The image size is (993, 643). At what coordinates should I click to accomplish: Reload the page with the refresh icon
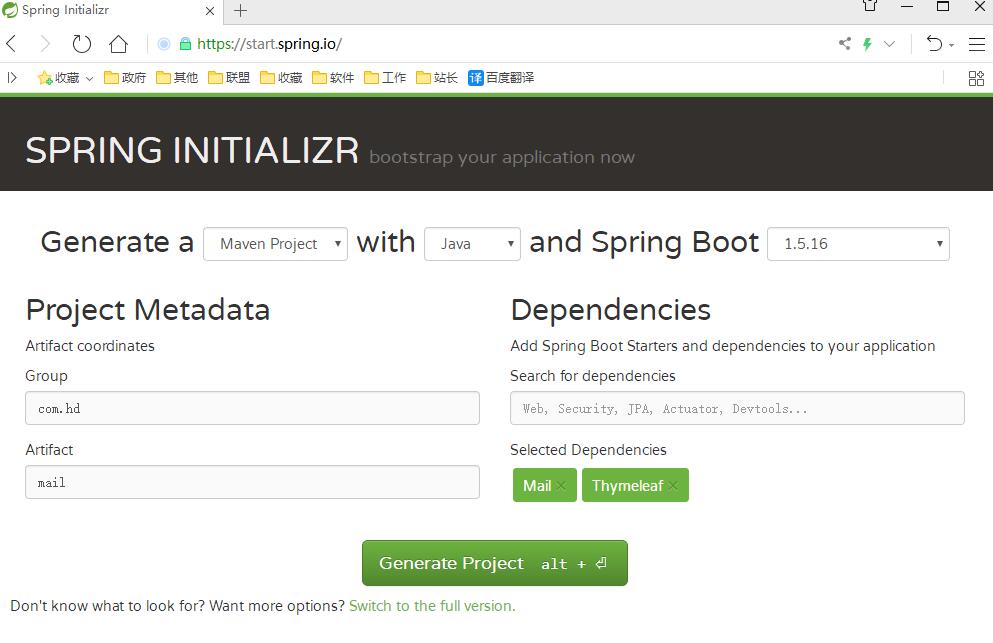pyautogui.click(x=82, y=44)
